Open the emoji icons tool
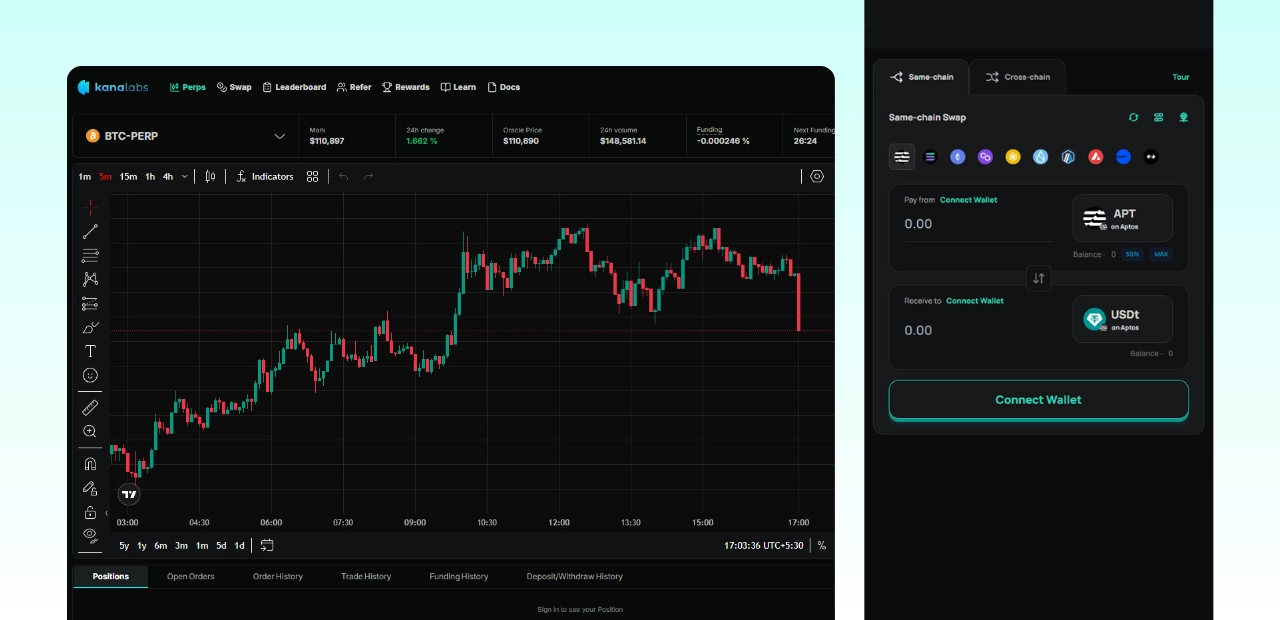Screen dimensions: 1280x620 click(x=90, y=375)
